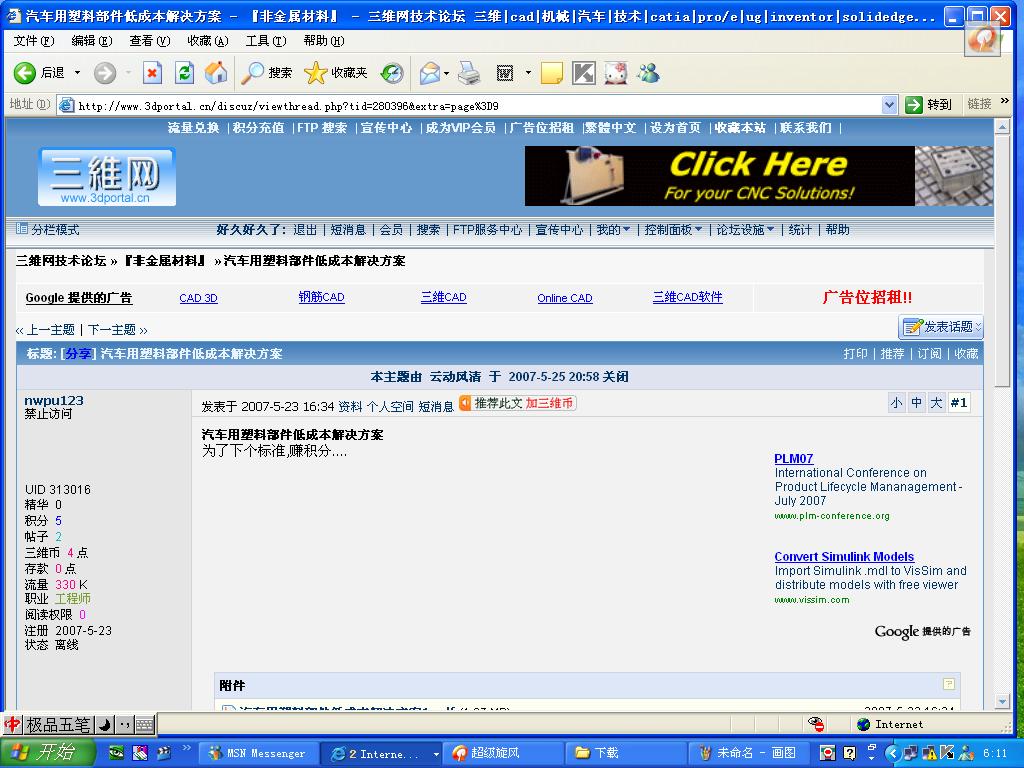Click the Hello Kitty toolbar icon
This screenshot has width=1024, height=768.
pos(616,73)
